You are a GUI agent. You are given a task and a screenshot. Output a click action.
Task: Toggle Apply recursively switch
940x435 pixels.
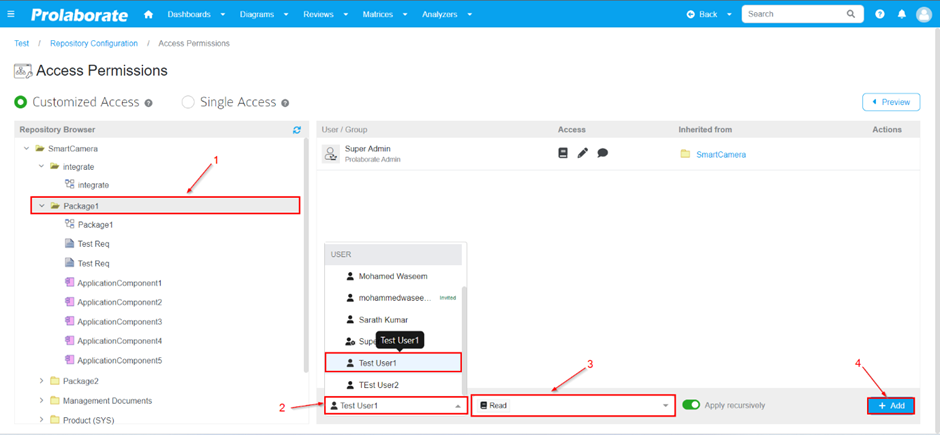coord(691,405)
